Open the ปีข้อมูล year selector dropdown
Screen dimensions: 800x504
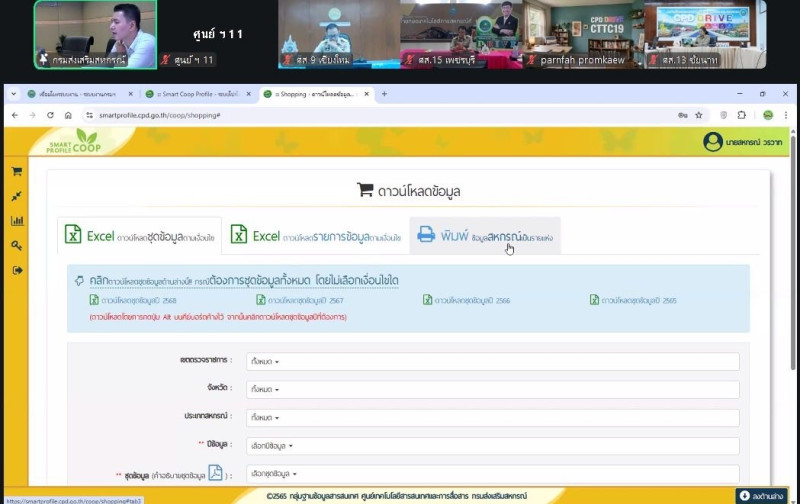(x=489, y=446)
